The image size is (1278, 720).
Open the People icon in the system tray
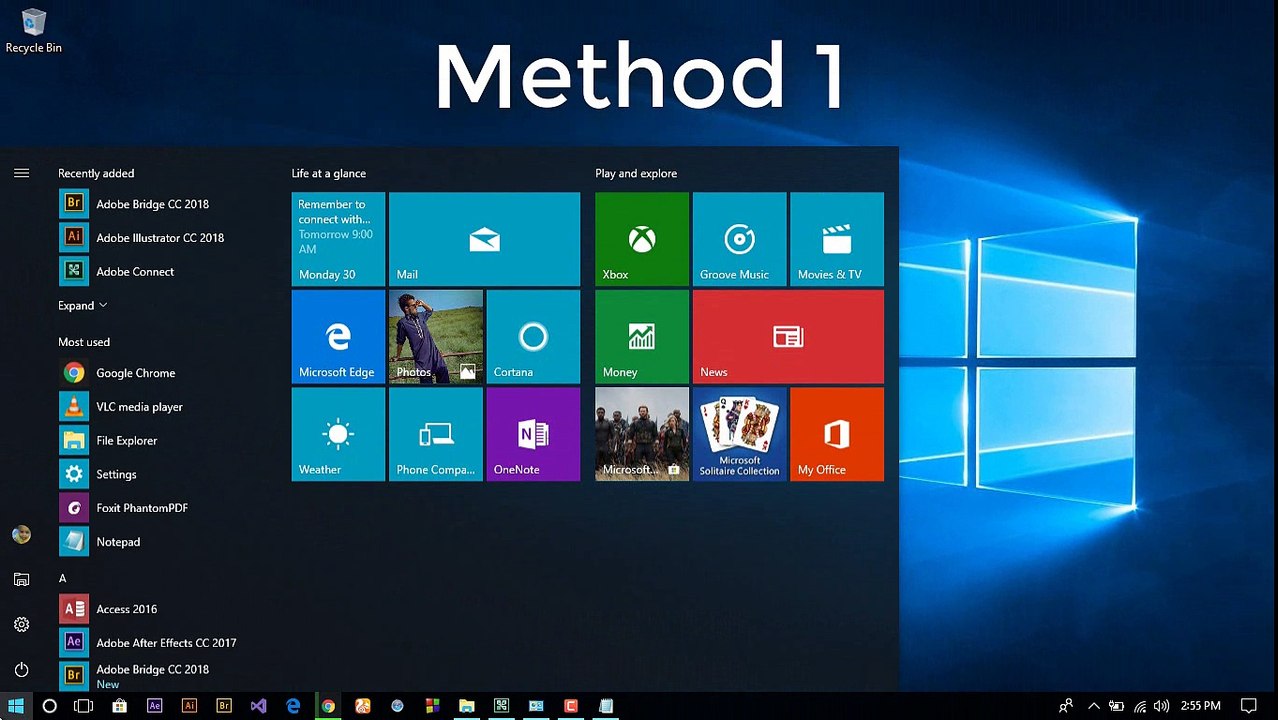[1067, 706]
